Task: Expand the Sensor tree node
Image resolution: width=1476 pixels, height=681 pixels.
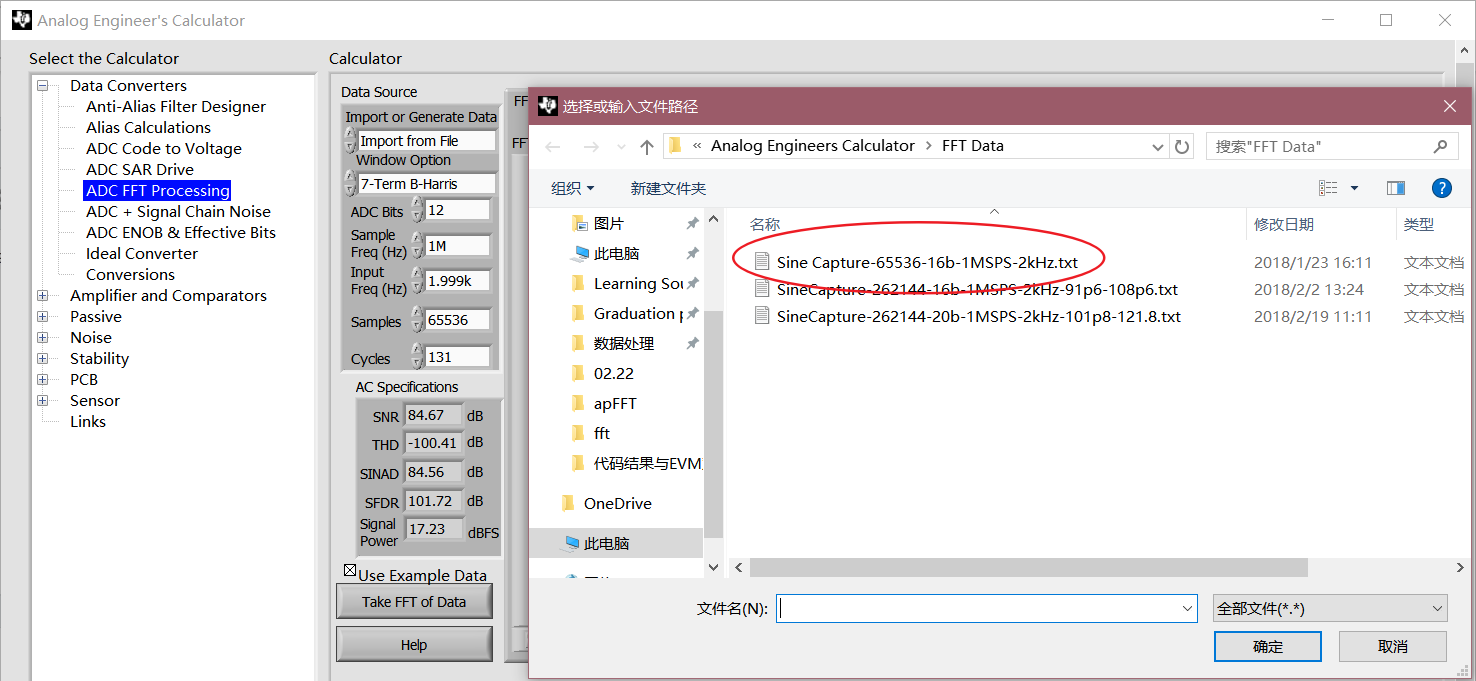Action: (43, 401)
